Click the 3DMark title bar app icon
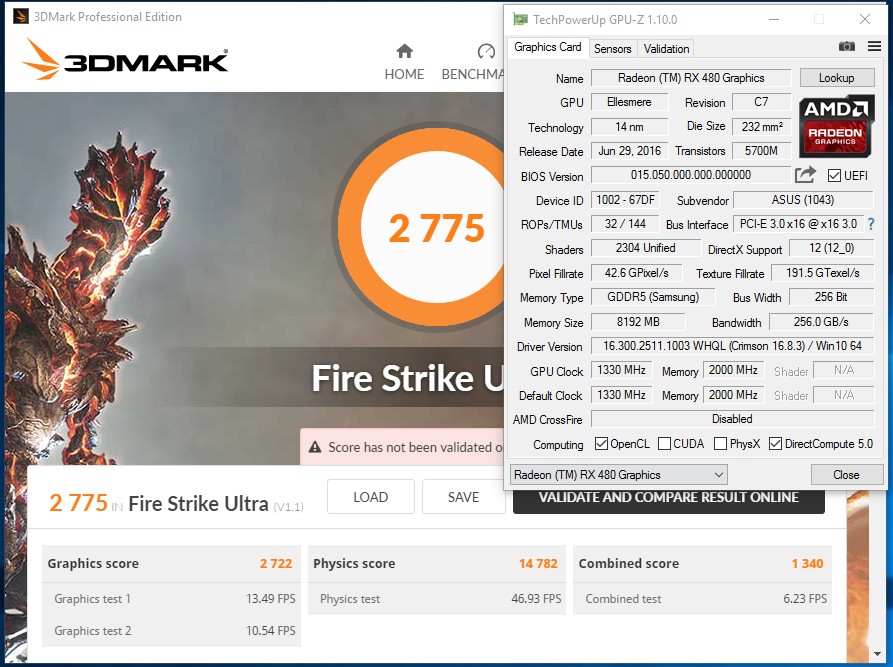This screenshot has width=893, height=667. click(x=21, y=17)
